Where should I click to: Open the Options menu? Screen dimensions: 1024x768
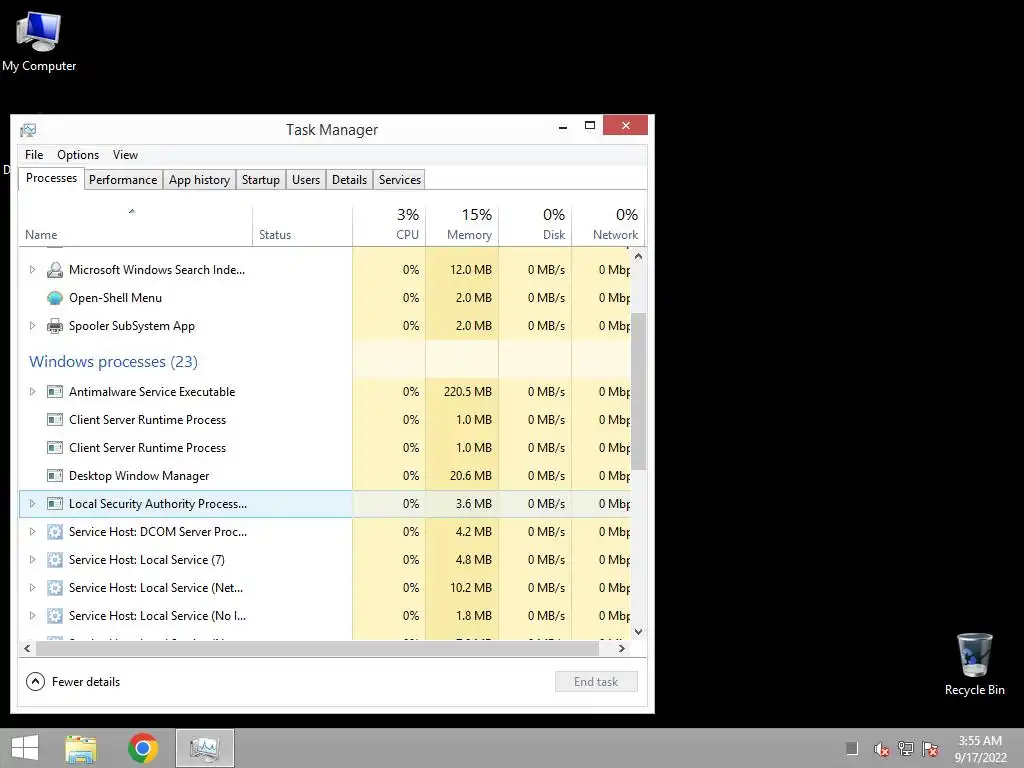(x=78, y=155)
